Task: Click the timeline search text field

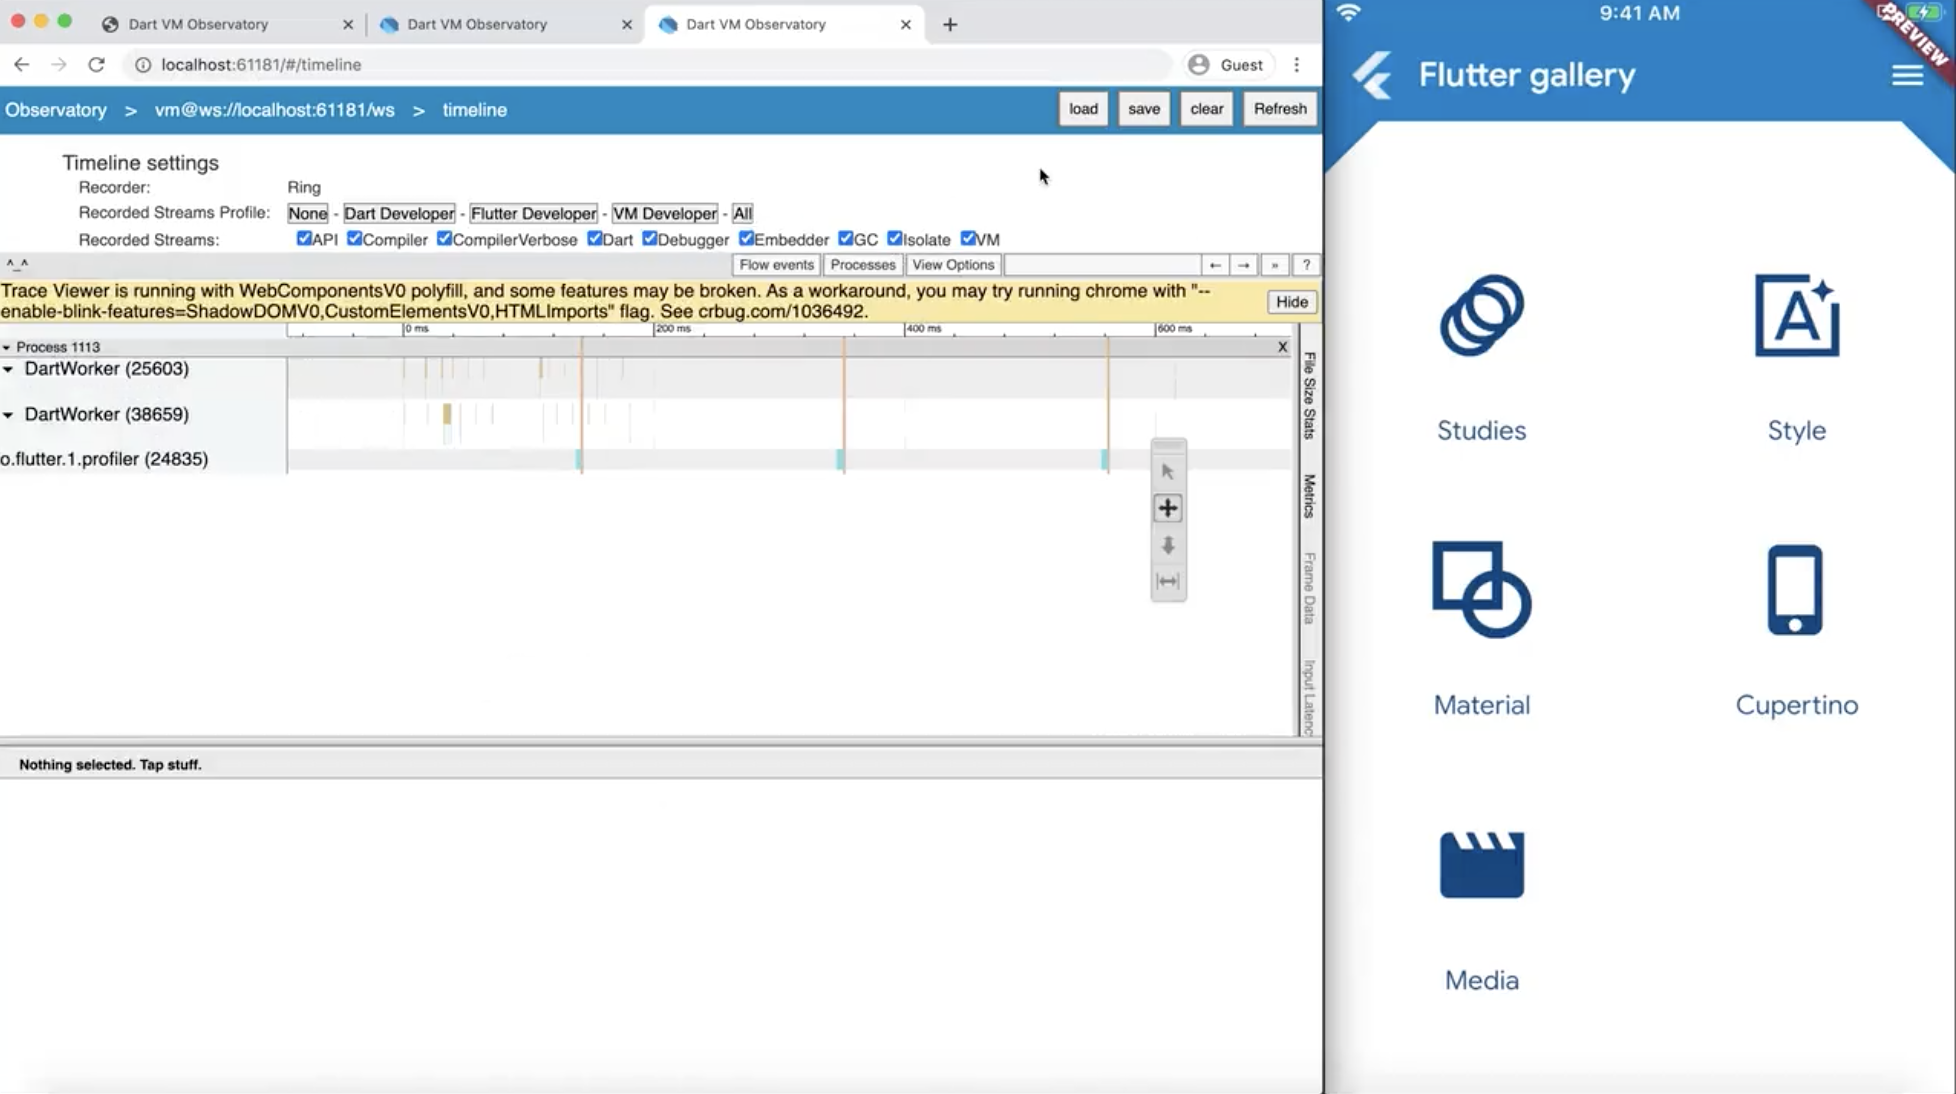Action: (x=1101, y=265)
